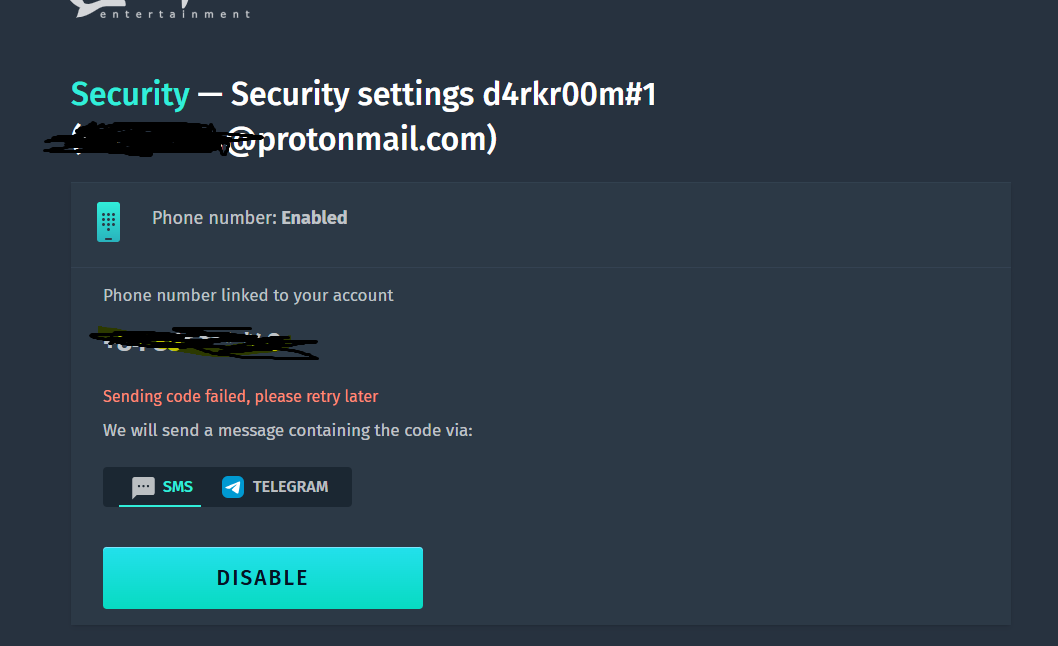Click "We will send a message" text

click(x=287, y=430)
